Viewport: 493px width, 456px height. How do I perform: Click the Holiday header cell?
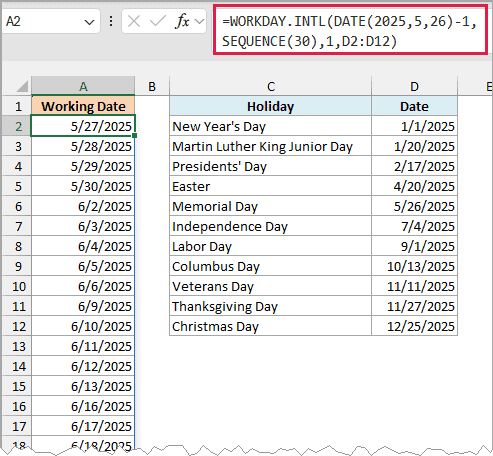[270, 106]
